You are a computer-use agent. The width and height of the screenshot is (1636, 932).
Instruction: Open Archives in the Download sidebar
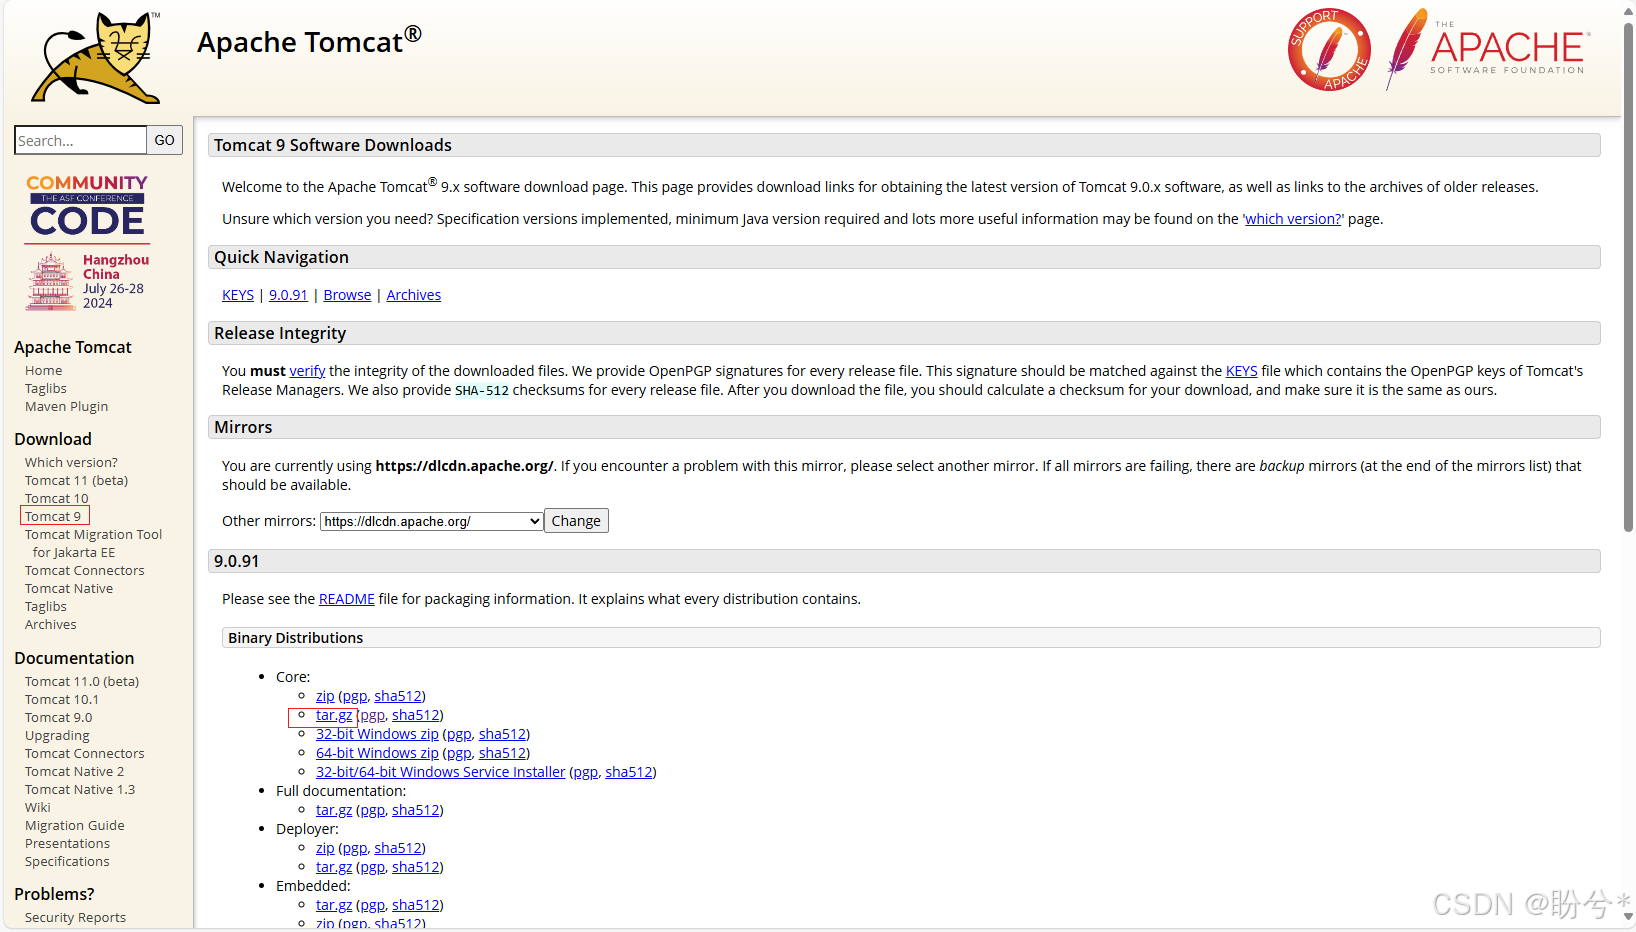(50, 624)
